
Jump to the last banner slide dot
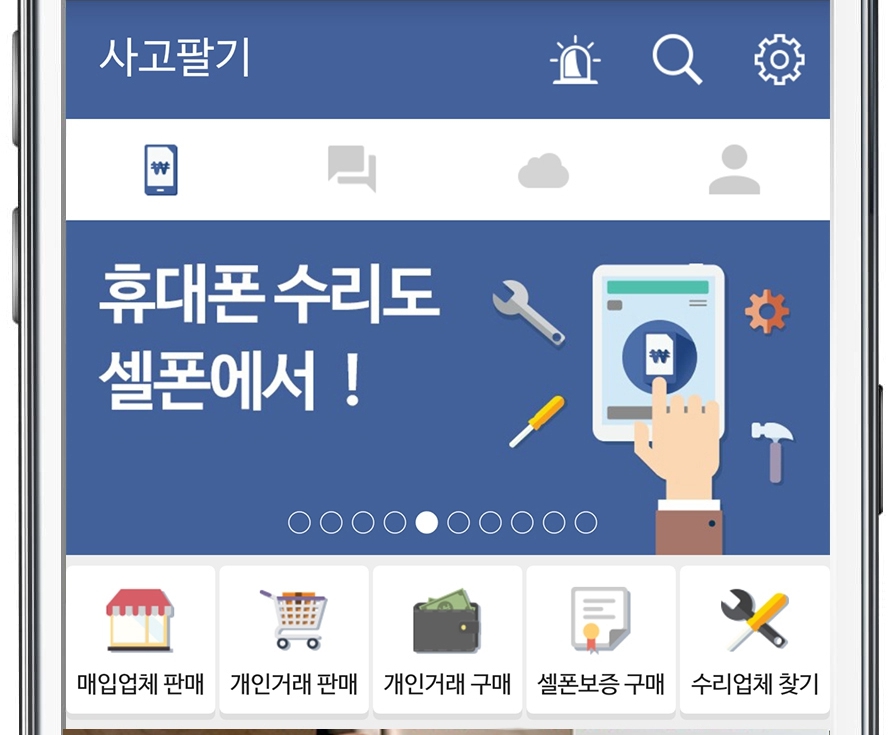[x=586, y=522]
